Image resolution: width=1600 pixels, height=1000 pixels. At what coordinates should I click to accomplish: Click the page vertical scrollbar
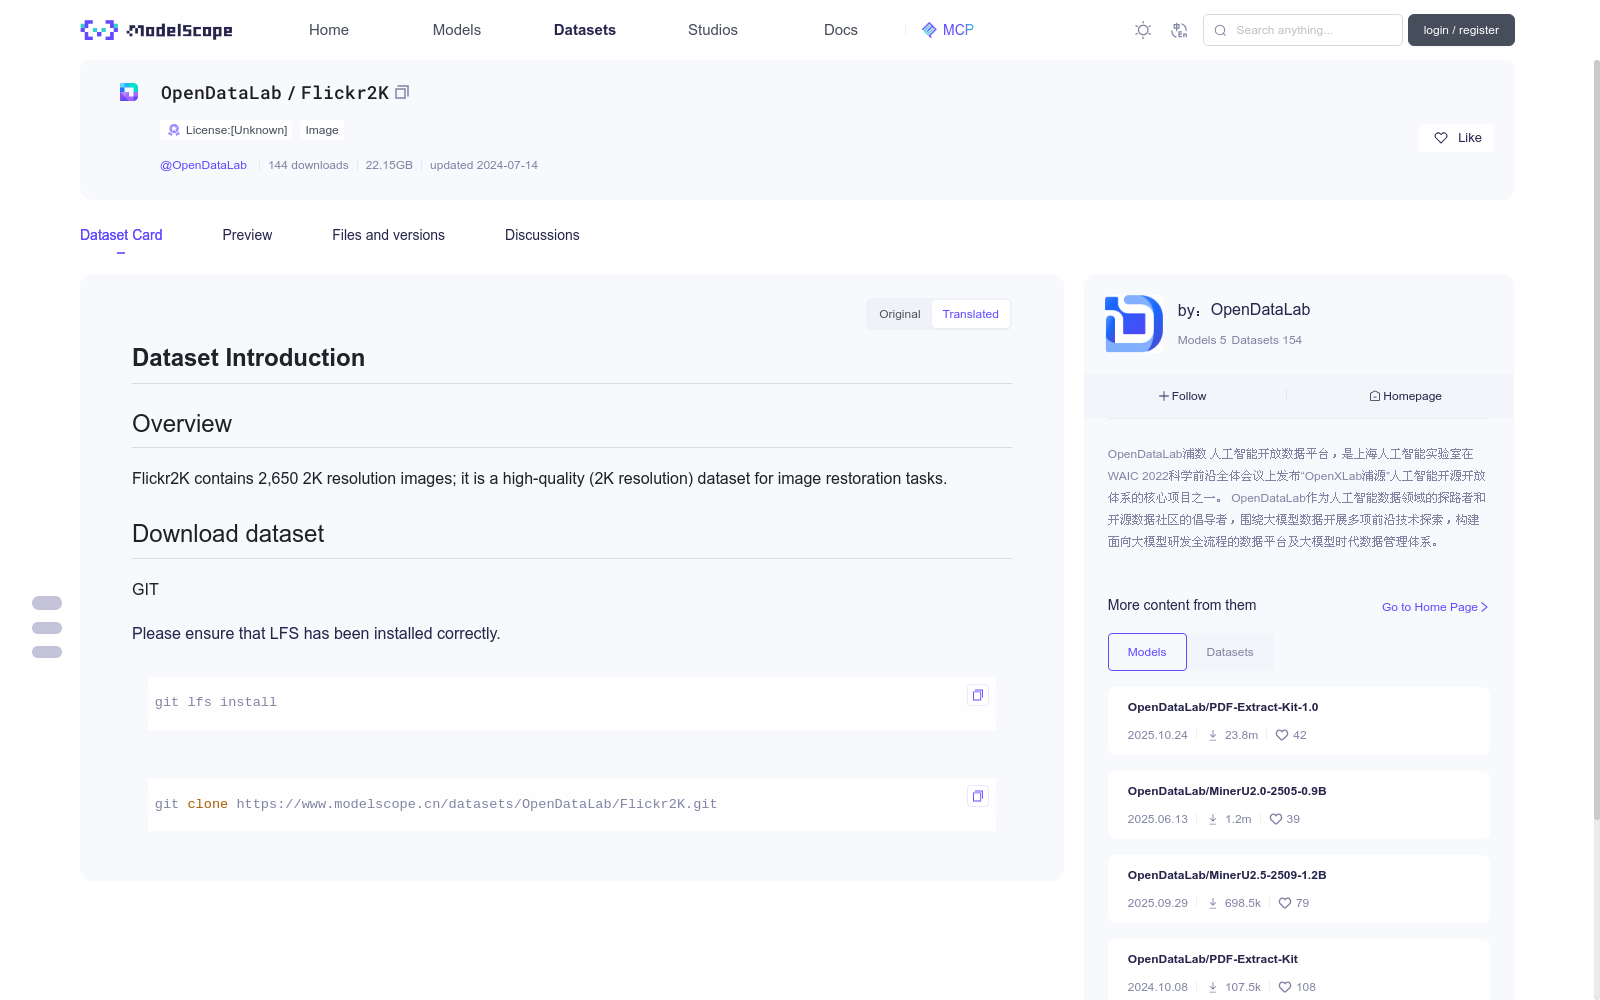pos(1596,440)
